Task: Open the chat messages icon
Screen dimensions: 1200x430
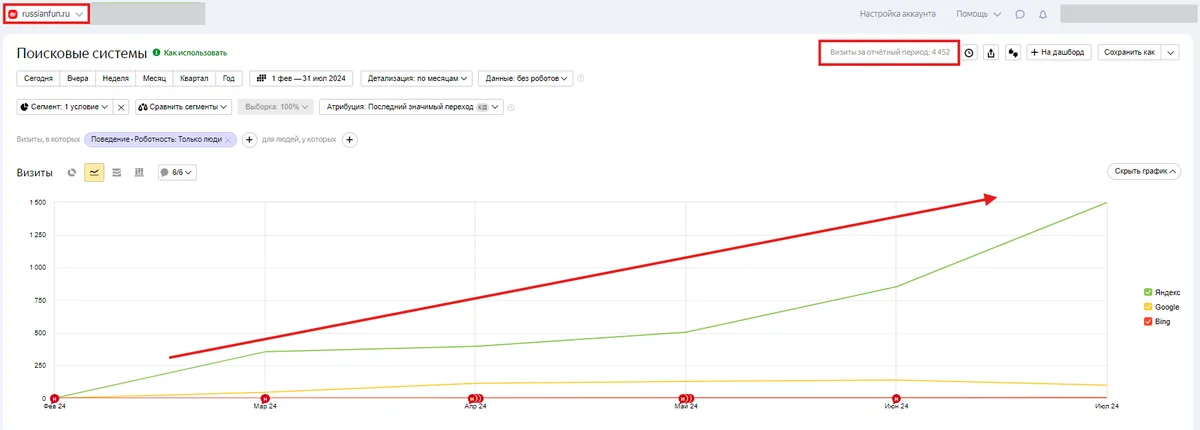Action: click(1020, 14)
